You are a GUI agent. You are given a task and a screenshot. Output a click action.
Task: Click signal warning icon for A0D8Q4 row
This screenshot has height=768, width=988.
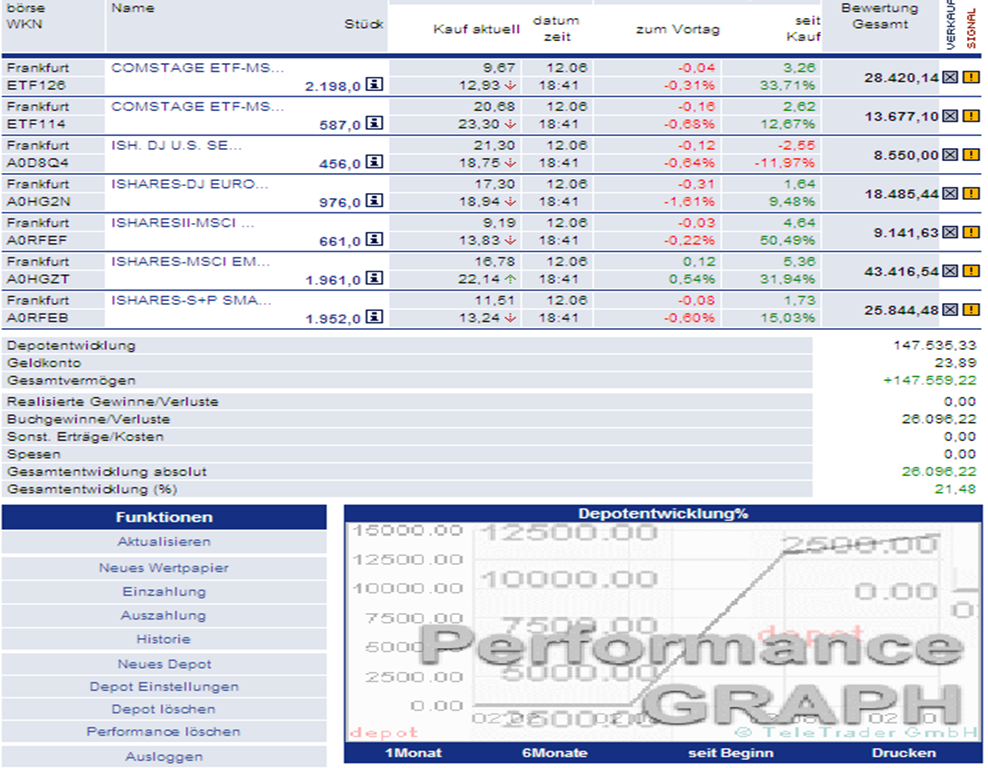point(971,155)
